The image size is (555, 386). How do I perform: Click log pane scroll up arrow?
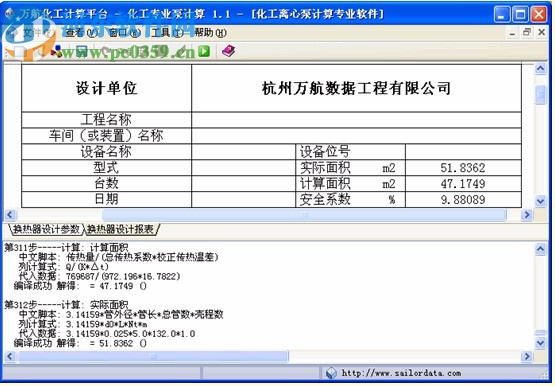pos(540,249)
